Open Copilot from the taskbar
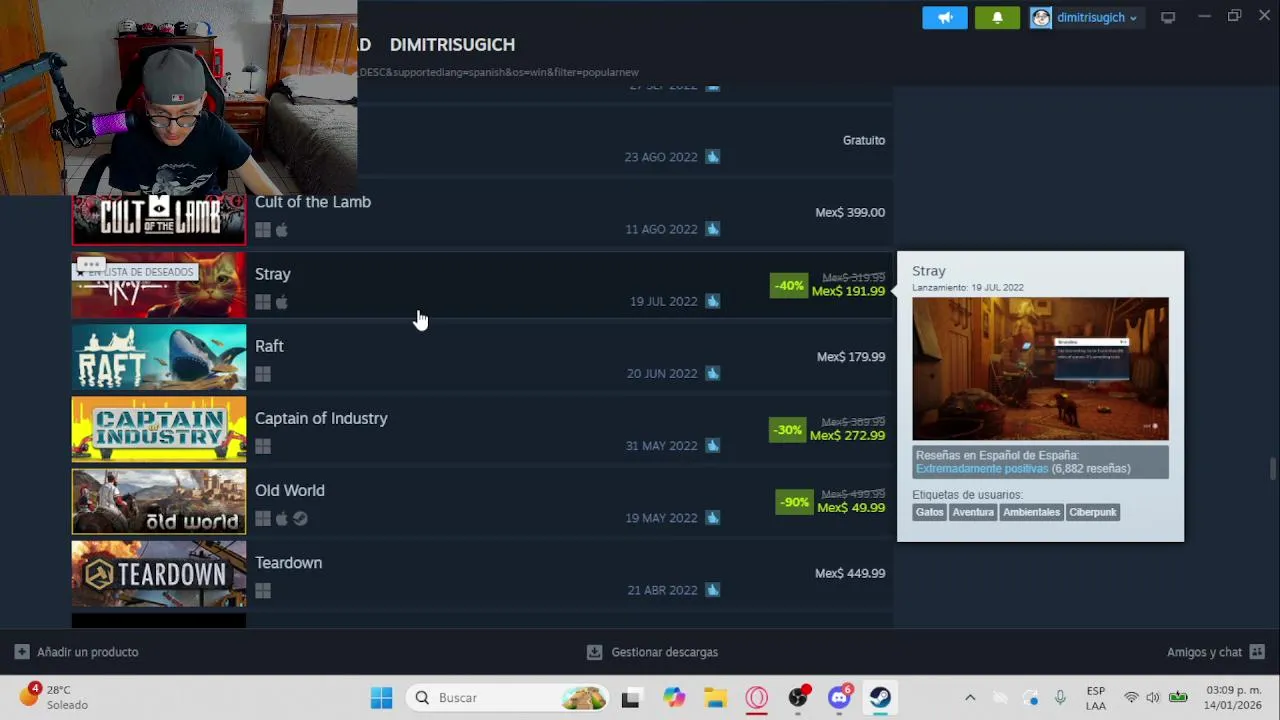 (x=674, y=698)
